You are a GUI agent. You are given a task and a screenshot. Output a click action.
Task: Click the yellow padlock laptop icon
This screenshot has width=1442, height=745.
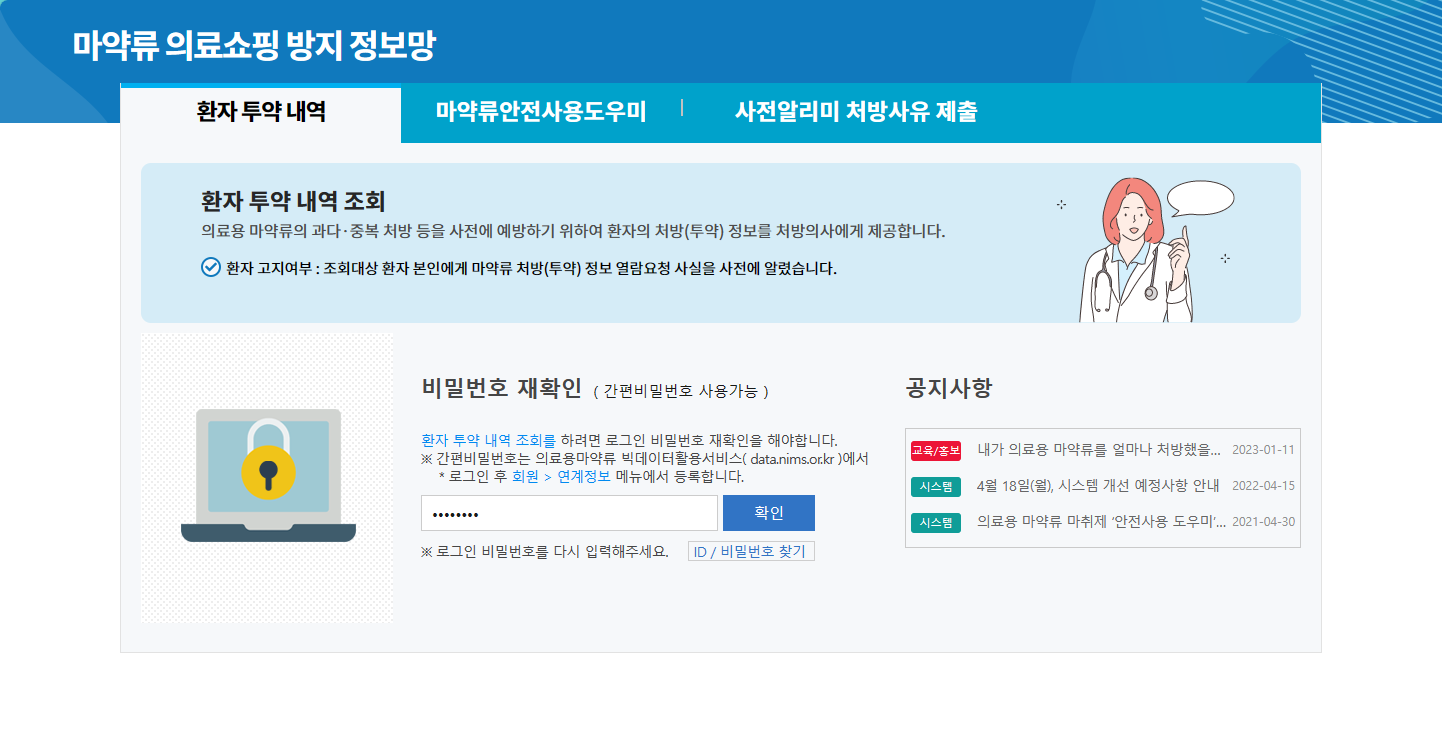pos(268,476)
